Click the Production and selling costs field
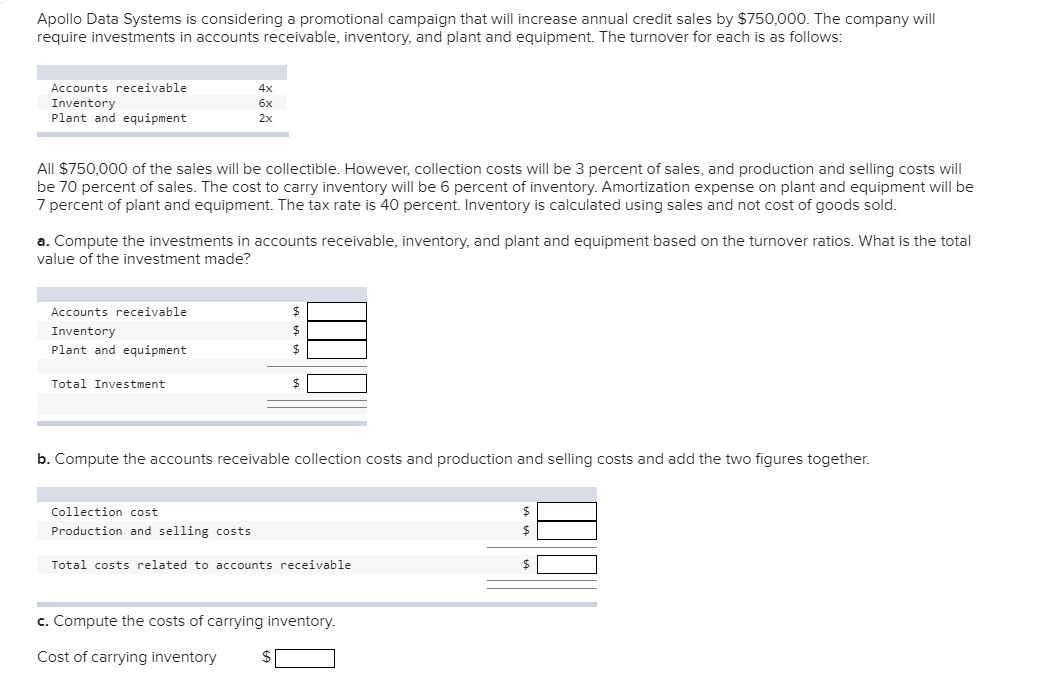 [567, 531]
